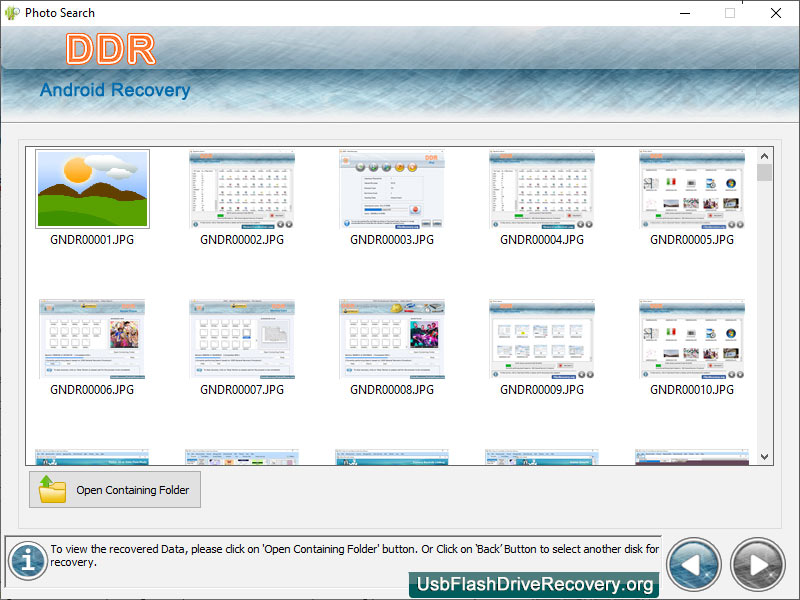Select thumbnail of GNDR00002.JPG
The image size is (800, 600).
242,189
